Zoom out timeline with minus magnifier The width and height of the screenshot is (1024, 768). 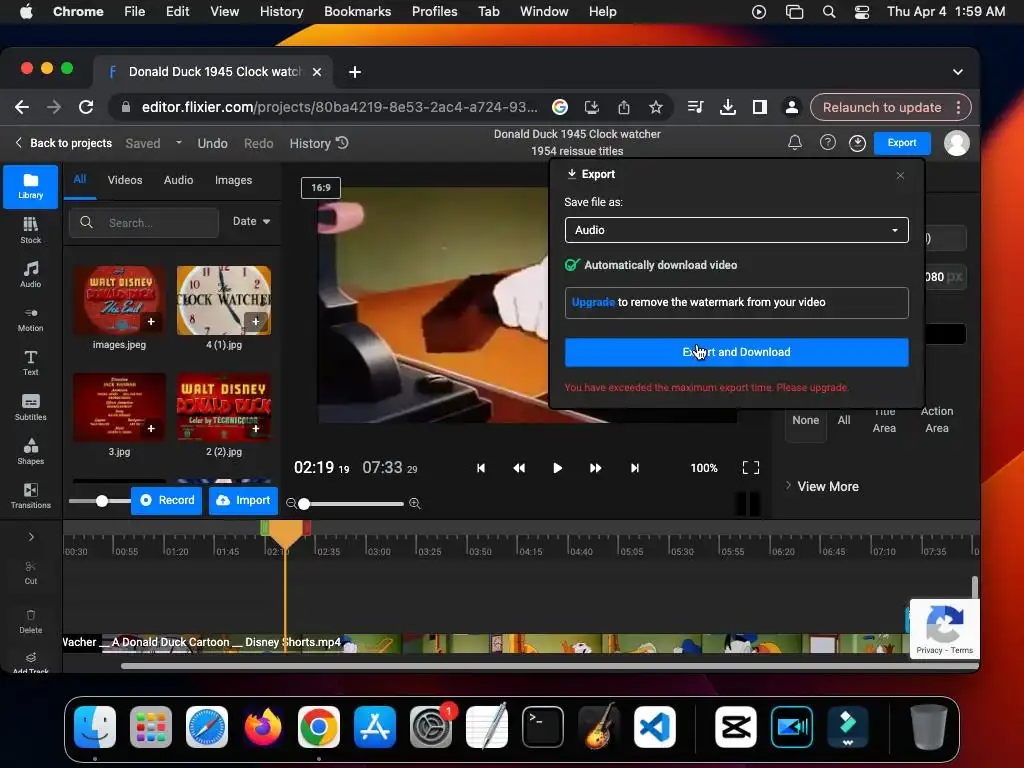point(291,504)
